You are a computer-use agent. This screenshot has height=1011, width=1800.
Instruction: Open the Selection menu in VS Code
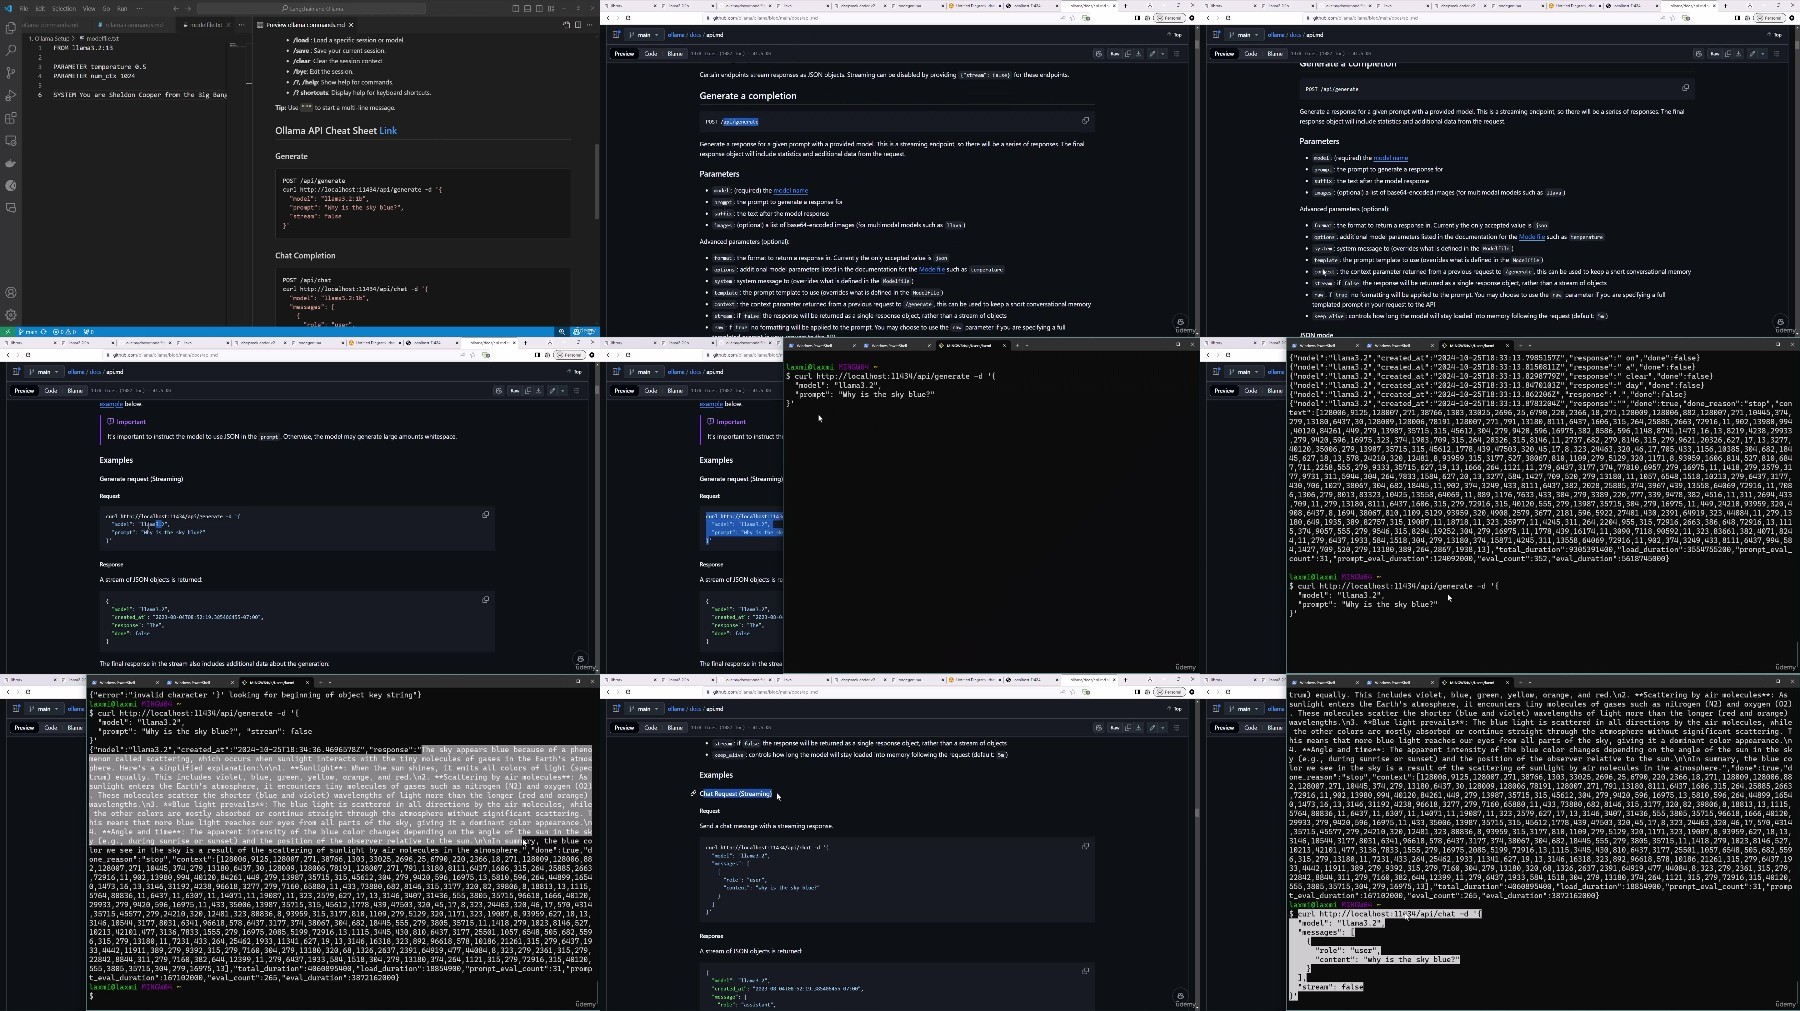pos(64,8)
